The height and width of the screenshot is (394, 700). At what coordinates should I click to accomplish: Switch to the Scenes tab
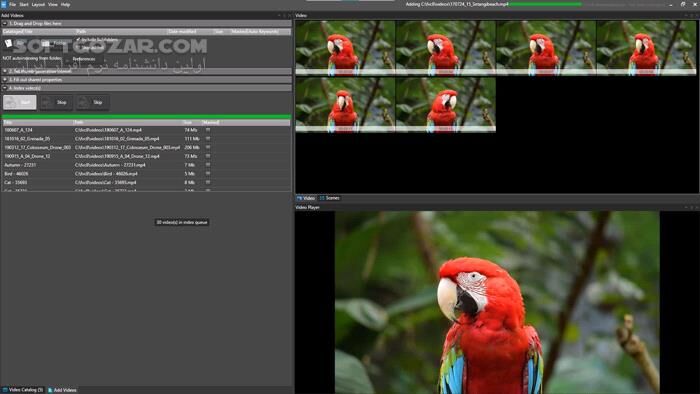click(329, 198)
